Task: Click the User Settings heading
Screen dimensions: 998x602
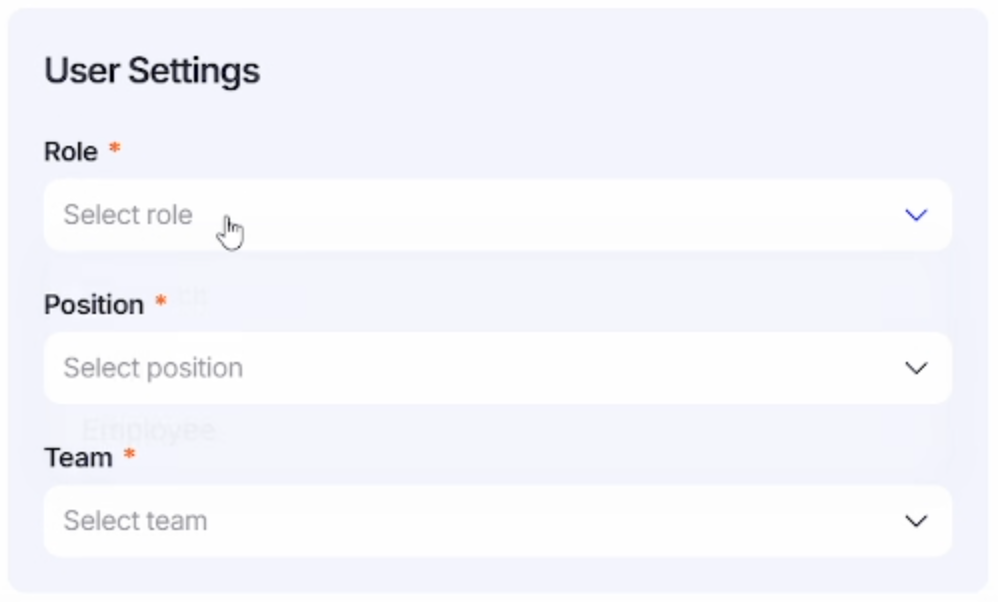Action: click(152, 71)
